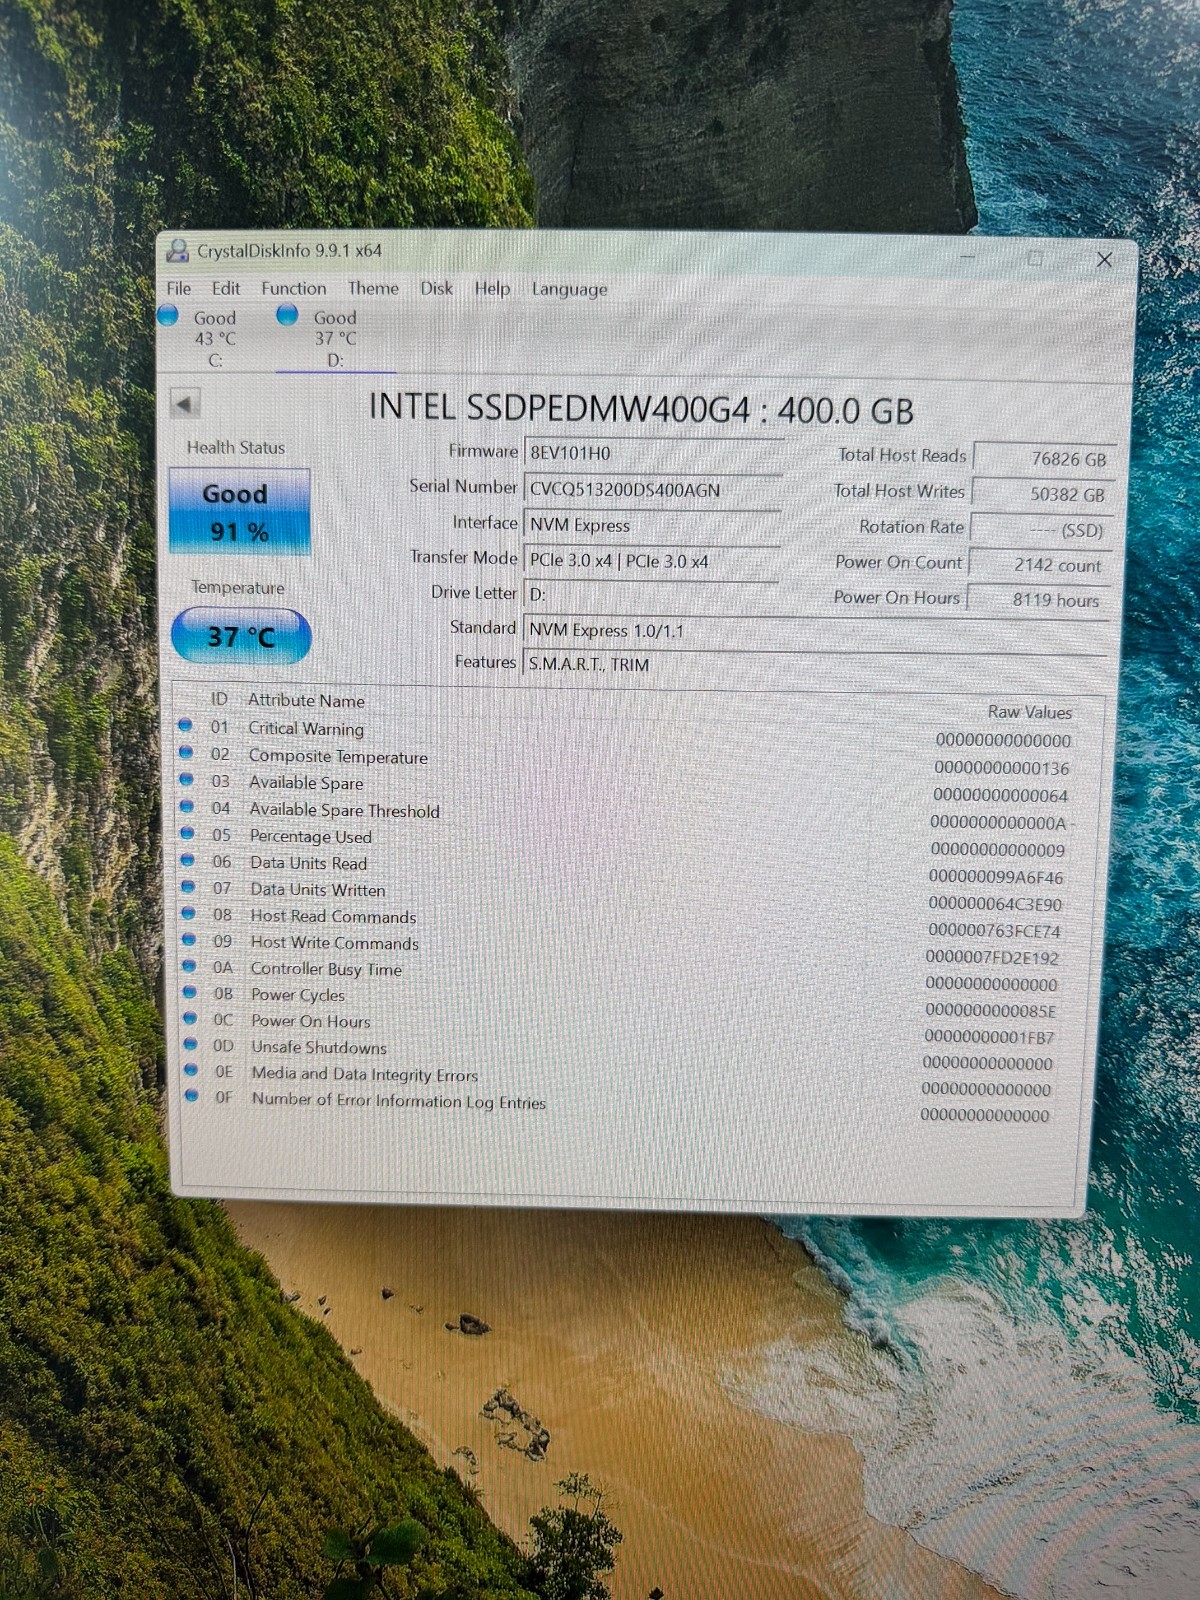This screenshot has height=1600, width=1200.
Task: Click the Rotation Rate value (SSD)
Action: coord(1042,530)
